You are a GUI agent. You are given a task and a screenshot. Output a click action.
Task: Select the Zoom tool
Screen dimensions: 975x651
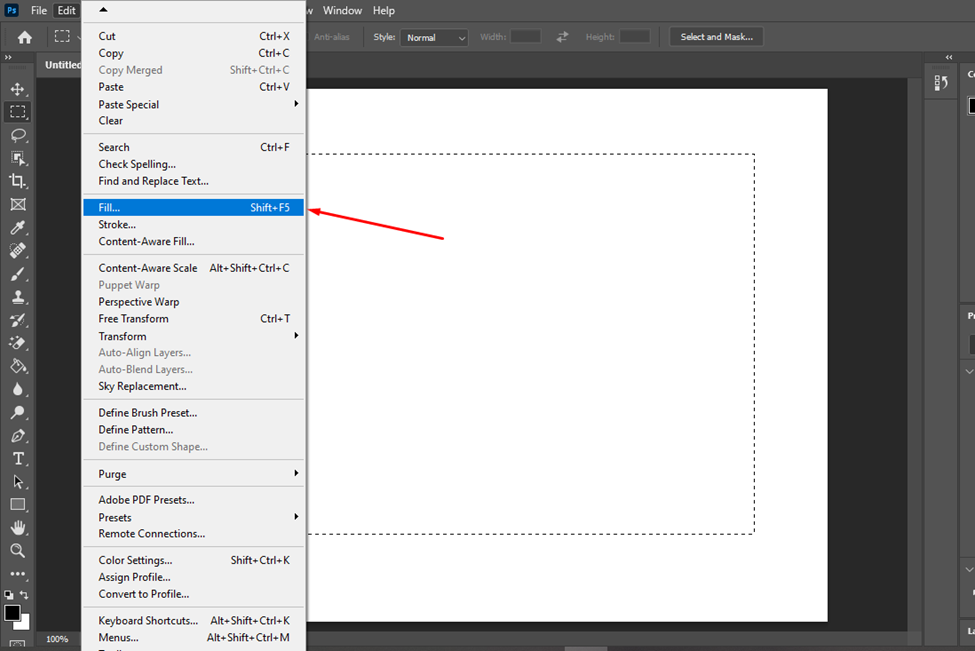coord(17,550)
